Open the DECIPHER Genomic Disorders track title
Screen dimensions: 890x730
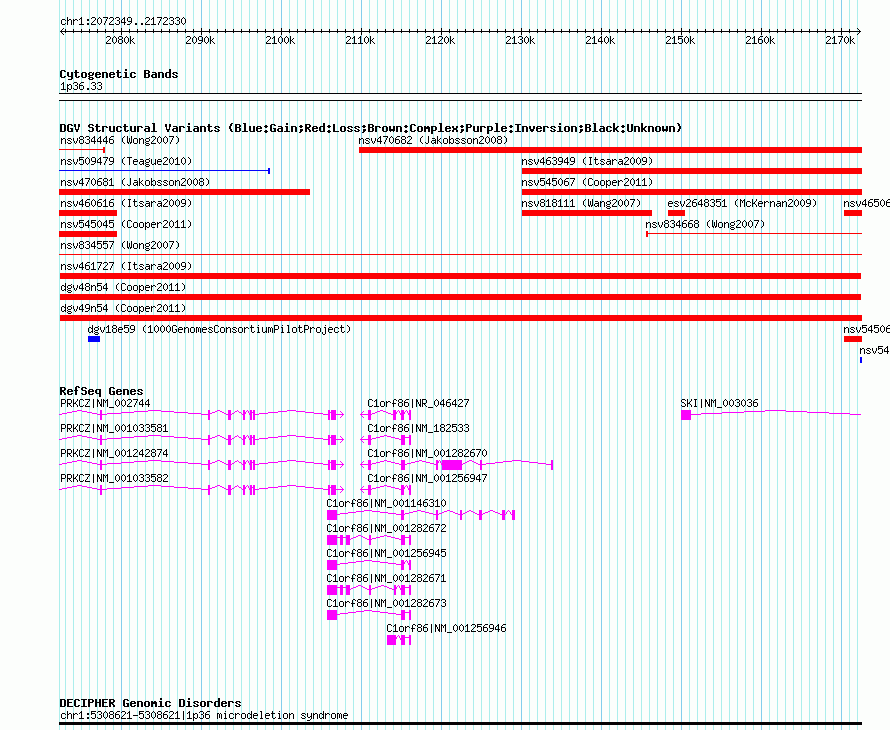(150, 703)
